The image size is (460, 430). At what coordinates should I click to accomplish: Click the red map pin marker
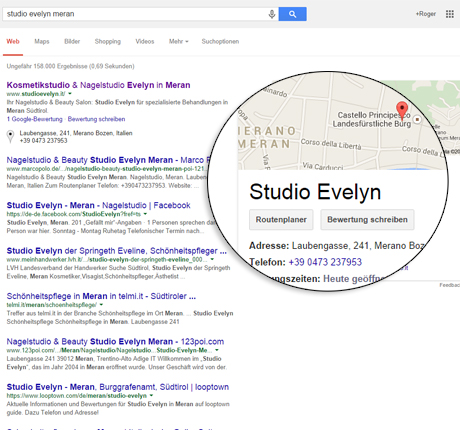(402, 111)
